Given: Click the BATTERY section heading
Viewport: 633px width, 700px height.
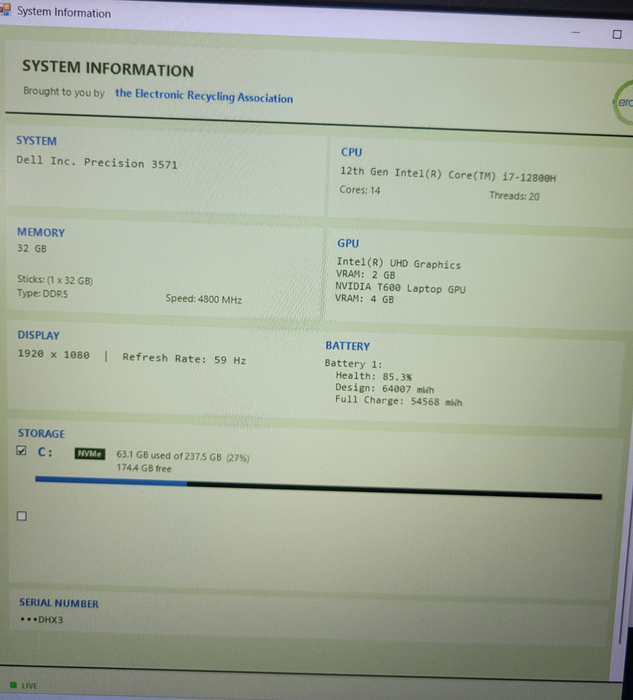Looking at the screenshot, I should point(348,346).
